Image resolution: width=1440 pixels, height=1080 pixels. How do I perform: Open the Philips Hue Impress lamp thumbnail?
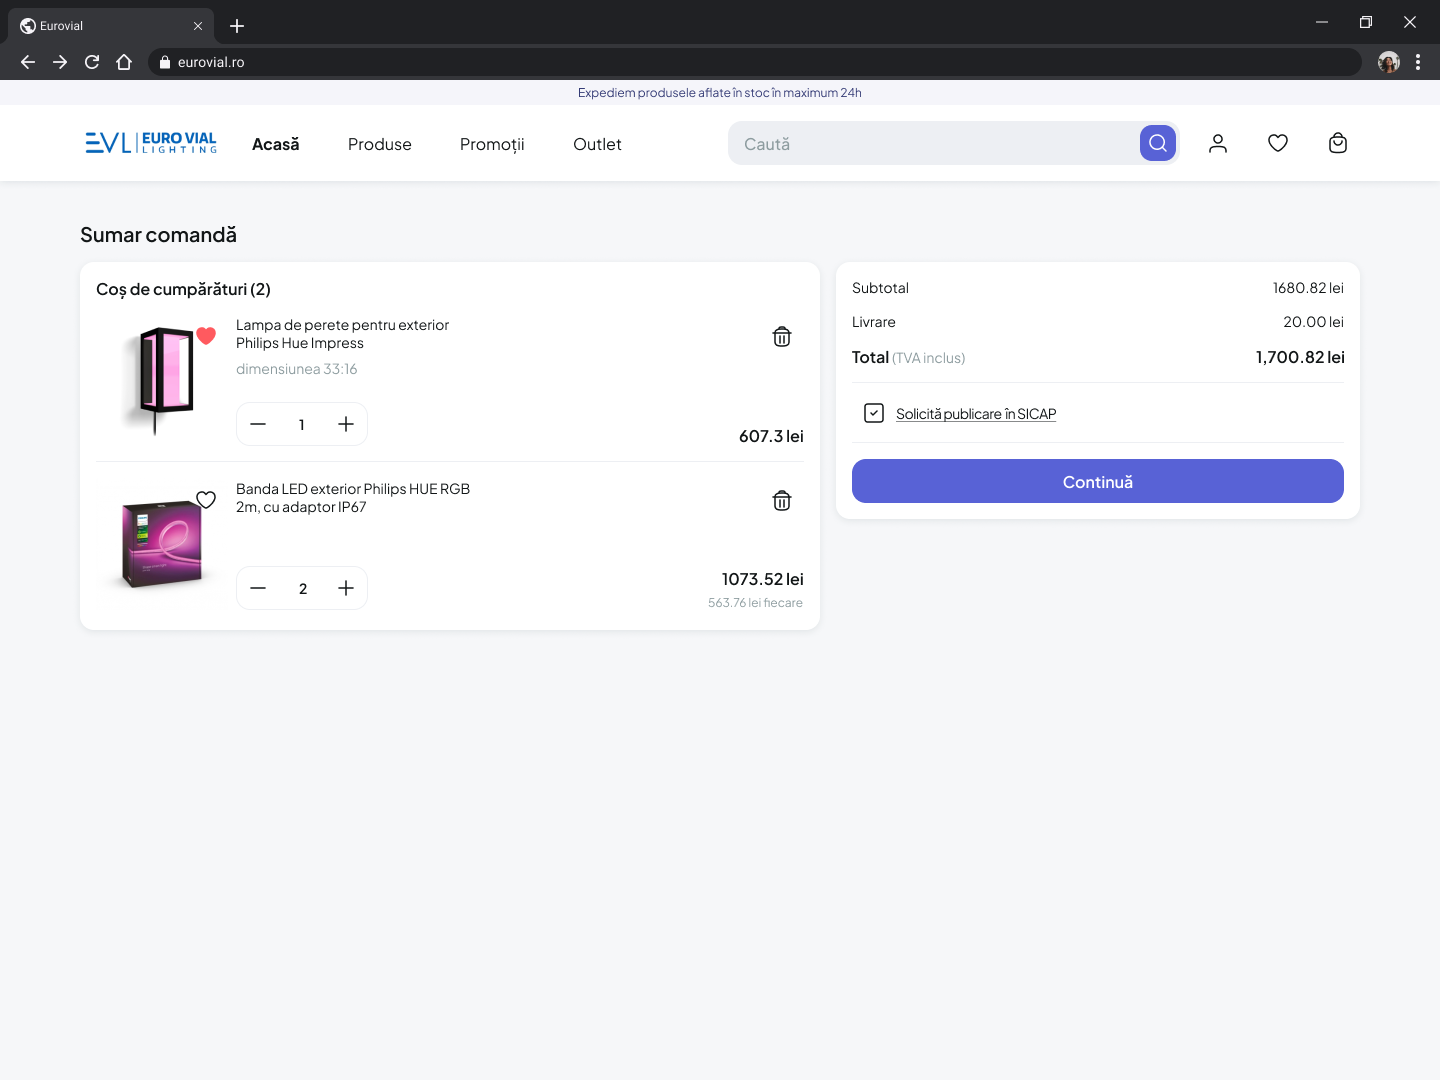pyautogui.click(x=158, y=380)
